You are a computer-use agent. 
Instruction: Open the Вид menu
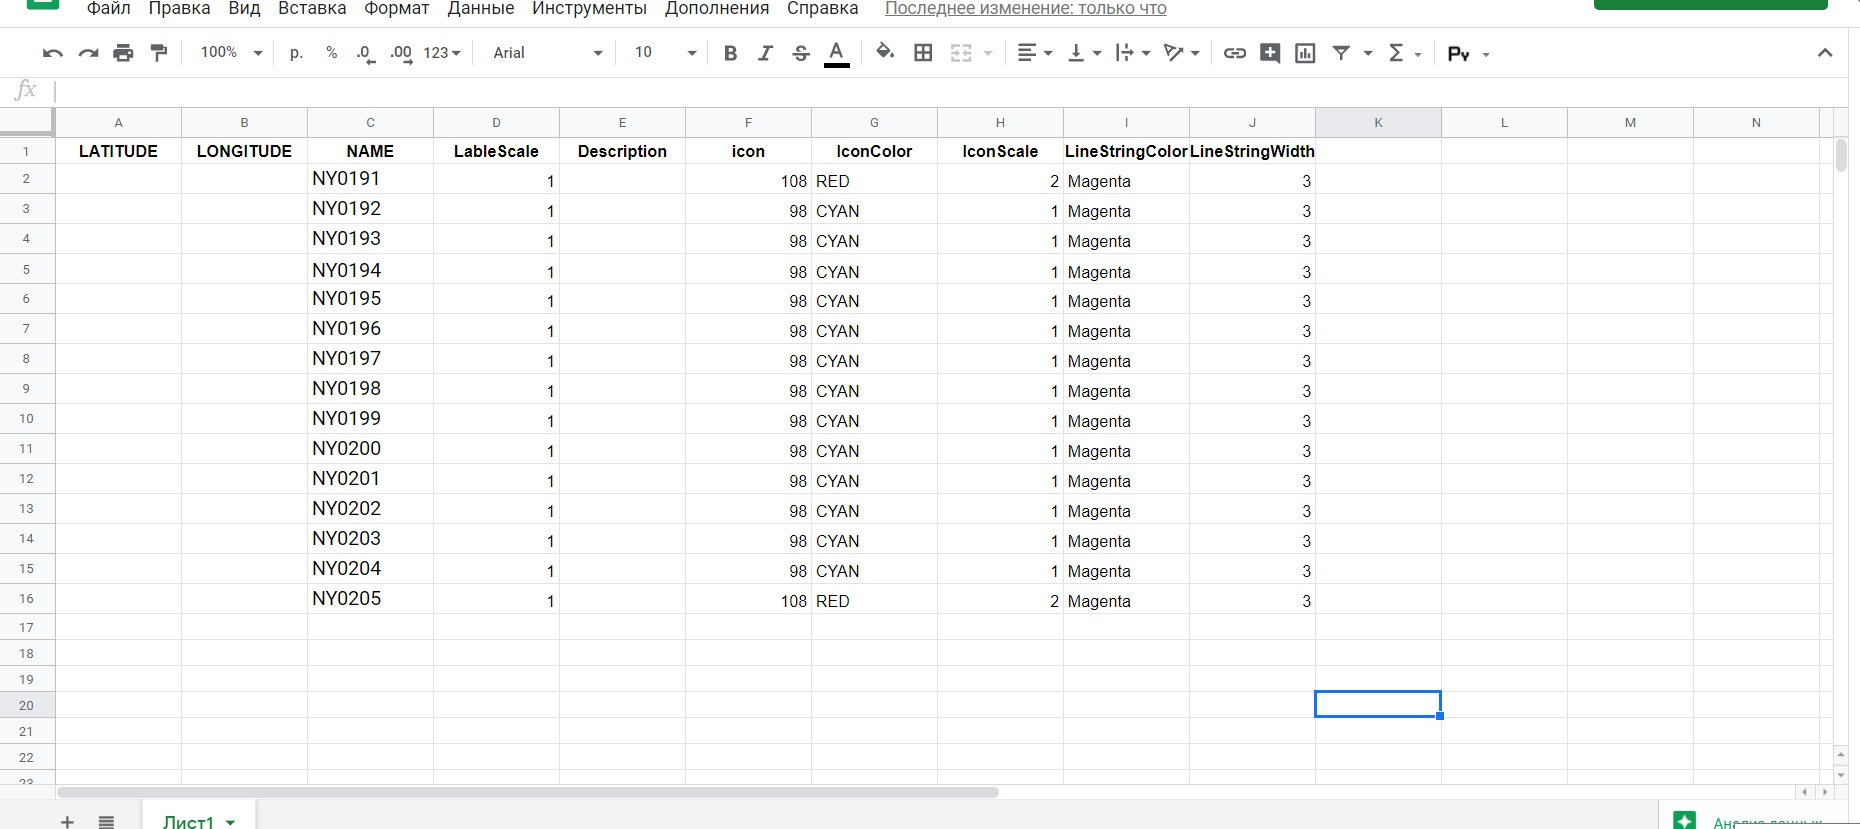pos(244,9)
